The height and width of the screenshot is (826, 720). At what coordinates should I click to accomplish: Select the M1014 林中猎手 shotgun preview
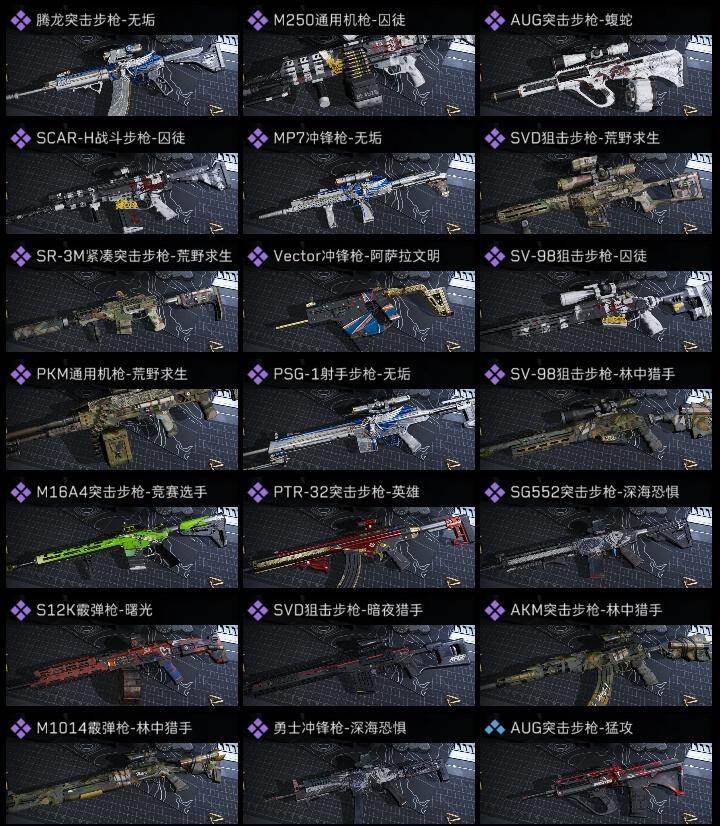click(x=122, y=783)
